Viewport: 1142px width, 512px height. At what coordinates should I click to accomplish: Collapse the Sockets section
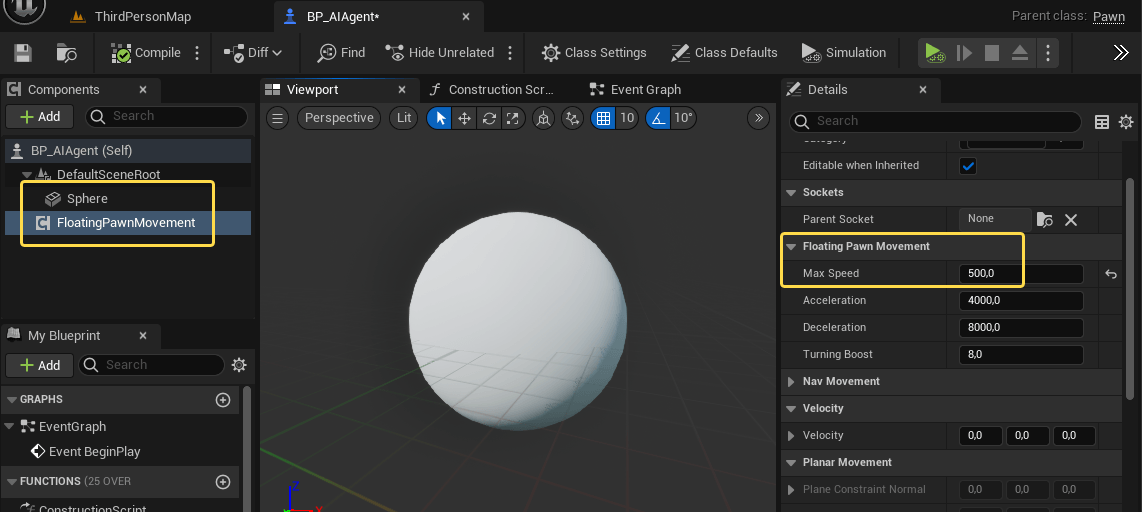[791, 192]
